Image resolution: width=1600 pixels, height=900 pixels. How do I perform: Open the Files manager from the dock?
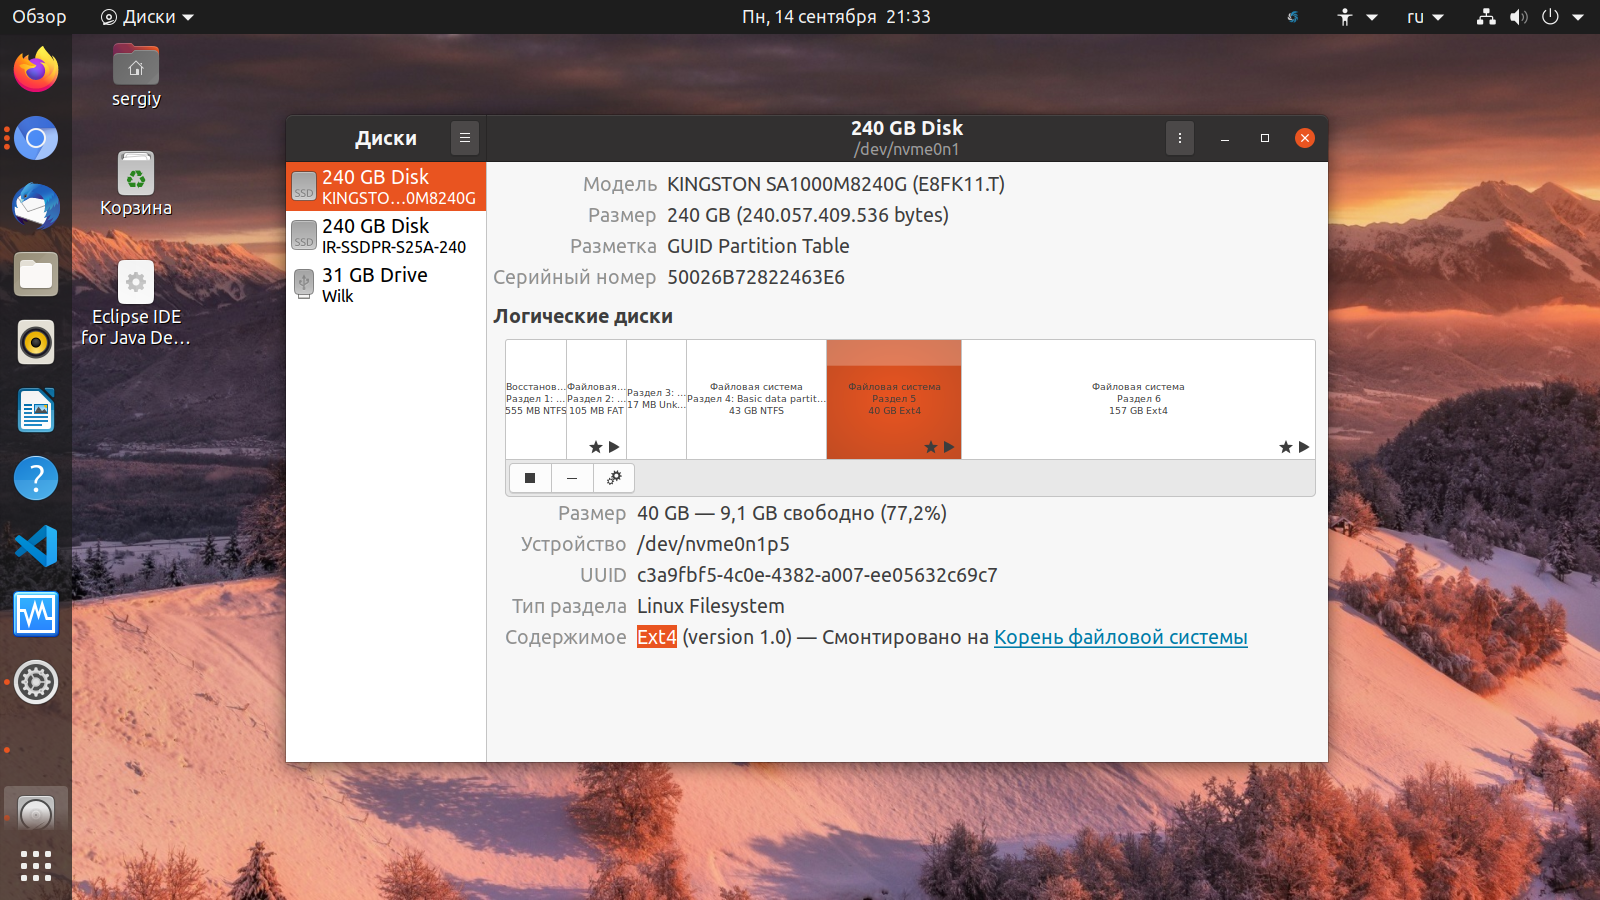coord(36,274)
